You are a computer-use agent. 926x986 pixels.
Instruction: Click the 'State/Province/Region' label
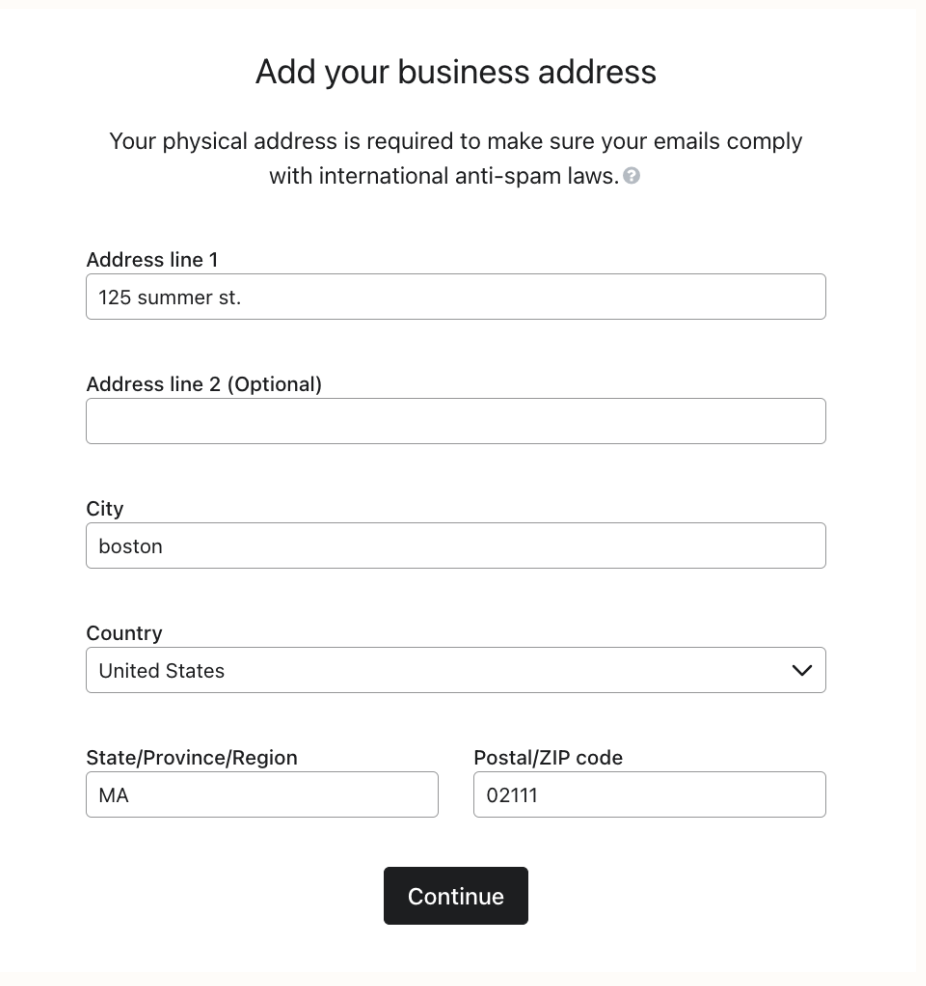191,757
